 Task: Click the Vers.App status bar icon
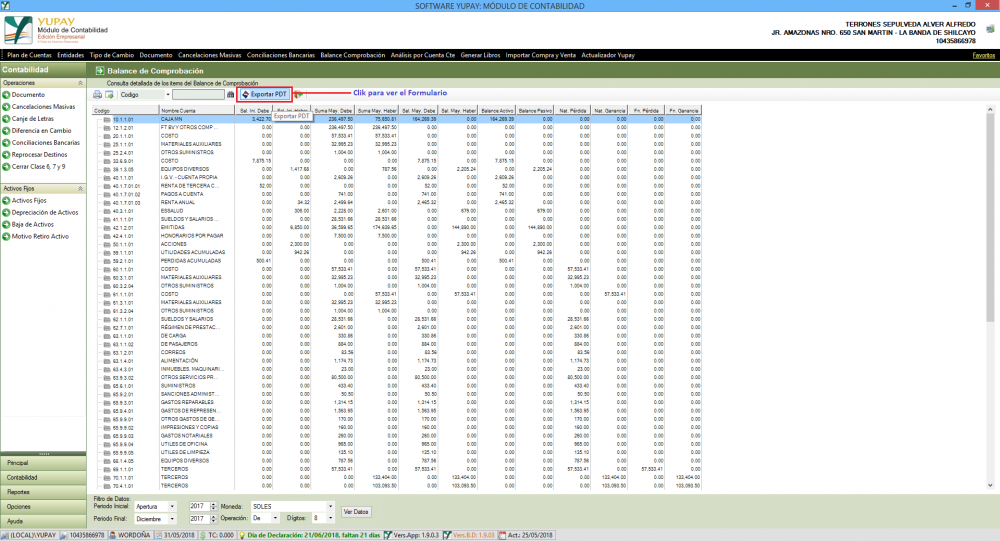pyautogui.click(x=388, y=535)
